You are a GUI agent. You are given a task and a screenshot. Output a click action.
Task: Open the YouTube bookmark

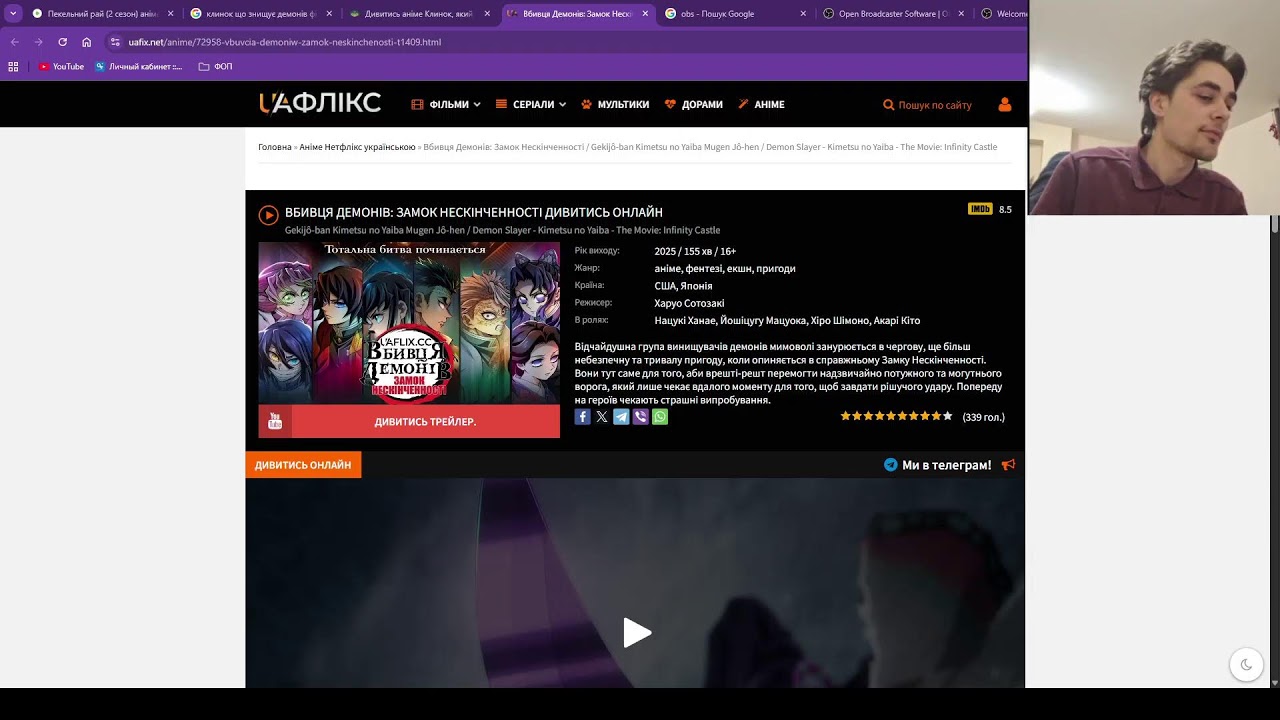click(x=62, y=67)
